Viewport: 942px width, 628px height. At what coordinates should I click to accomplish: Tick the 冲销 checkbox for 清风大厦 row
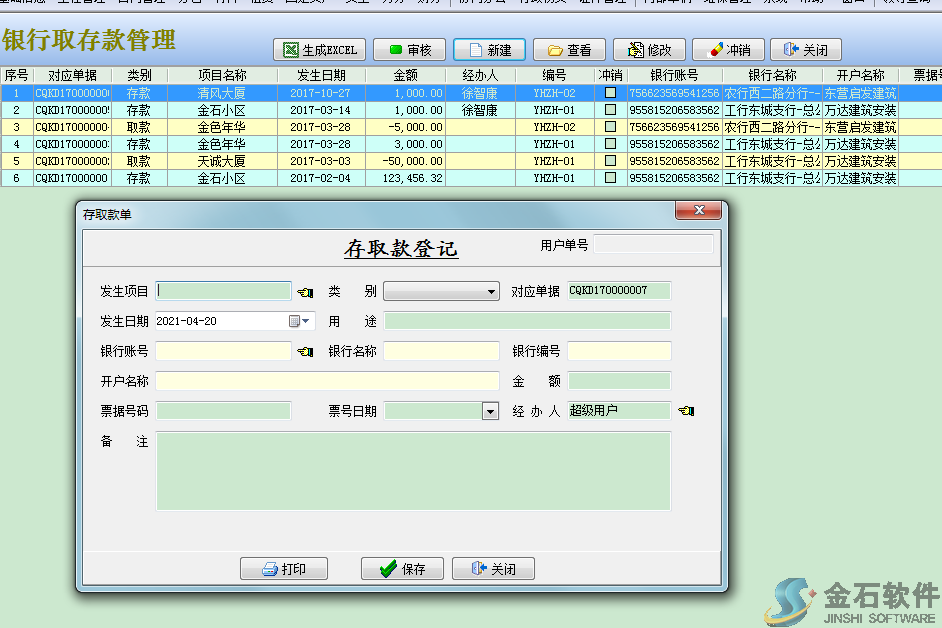pos(610,93)
